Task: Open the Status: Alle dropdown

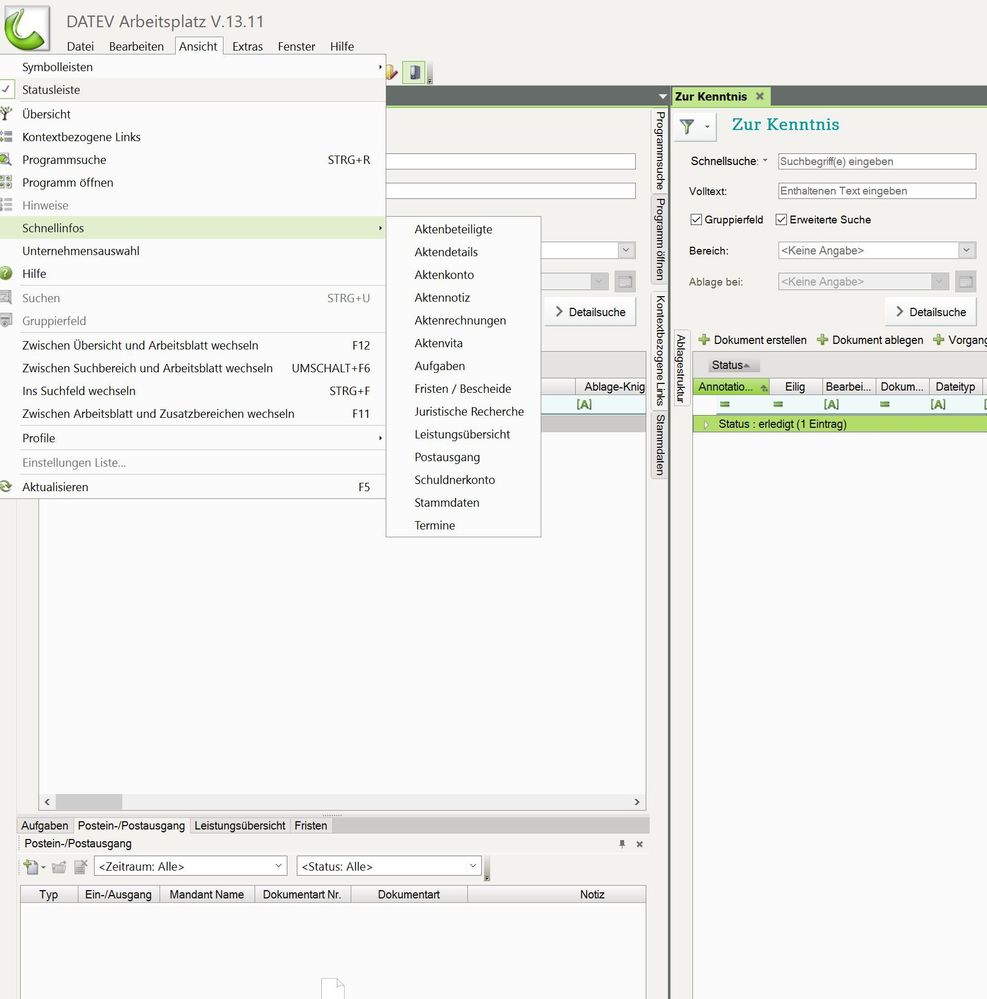Action: pos(473,866)
